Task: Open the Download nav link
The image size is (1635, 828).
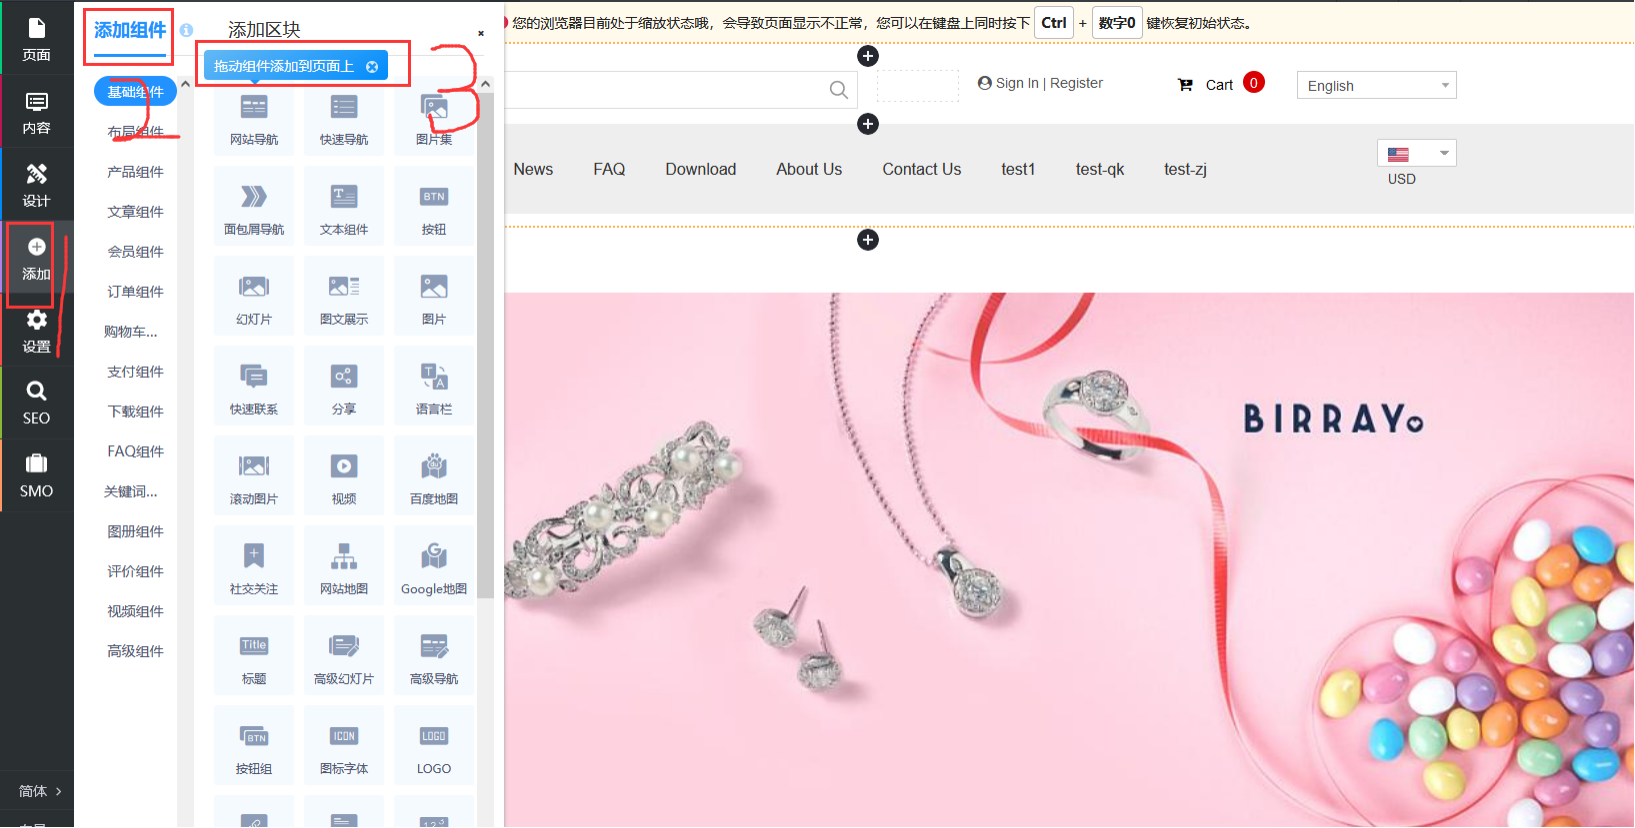Action: 701,169
